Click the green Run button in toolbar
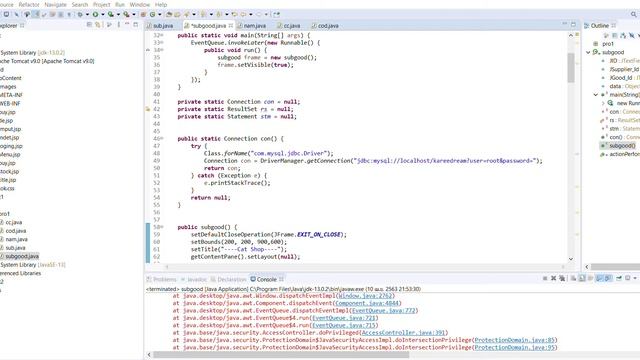The height and width of the screenshot is (360, 640). 95,14
